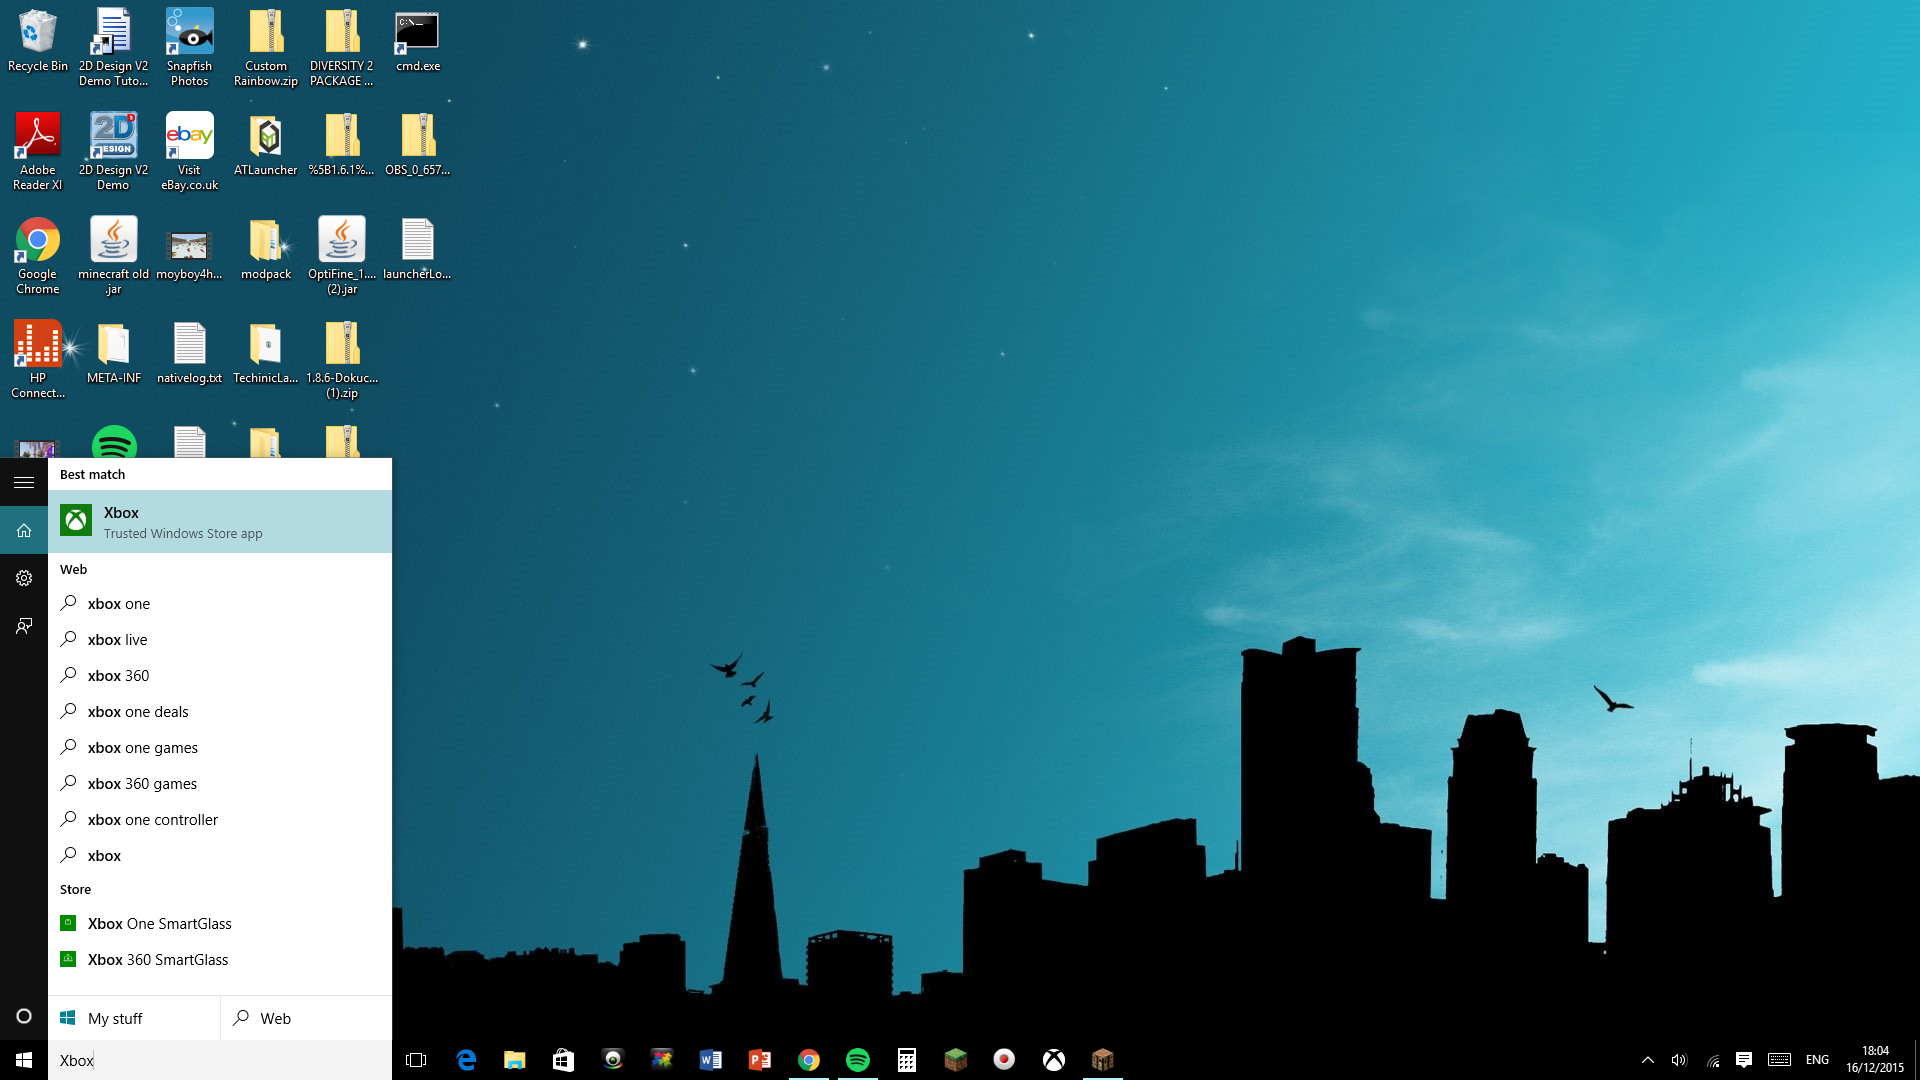1920x1080 pixels.
Task: Open the red record dot taskbar app
Action: [x=1005, y=1060]
